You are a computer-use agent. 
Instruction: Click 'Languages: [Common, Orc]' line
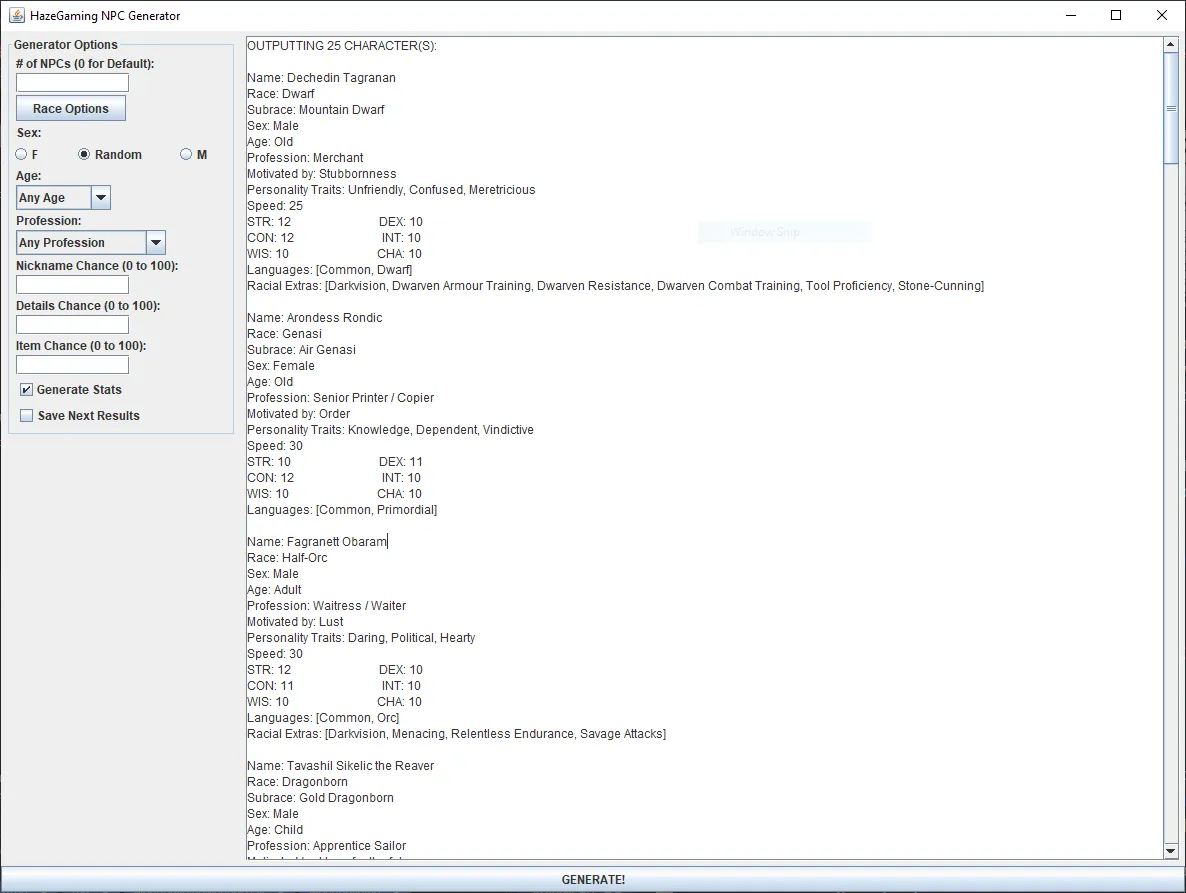tap(323, 718)
